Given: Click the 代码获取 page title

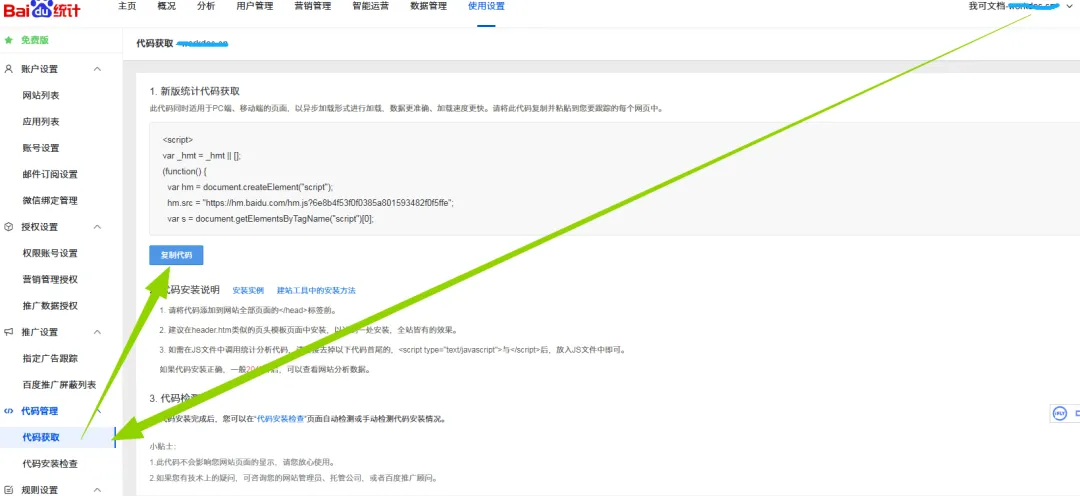Looking at the screenshot, I should coord(154,43).
